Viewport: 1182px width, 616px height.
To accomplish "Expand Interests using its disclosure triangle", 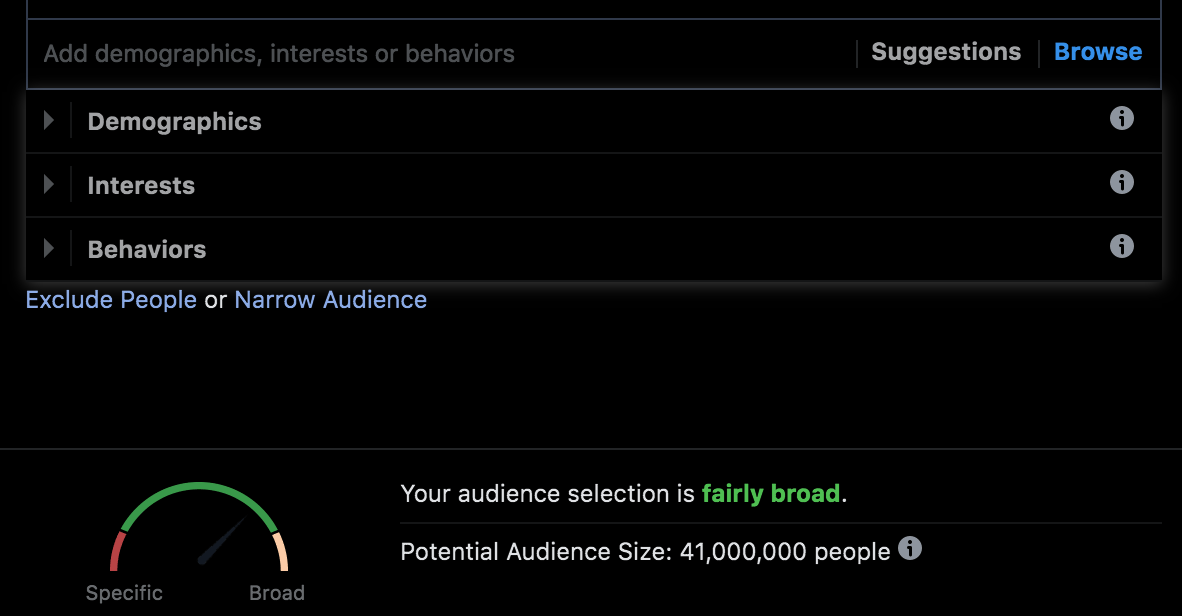I will pos(48,185).
